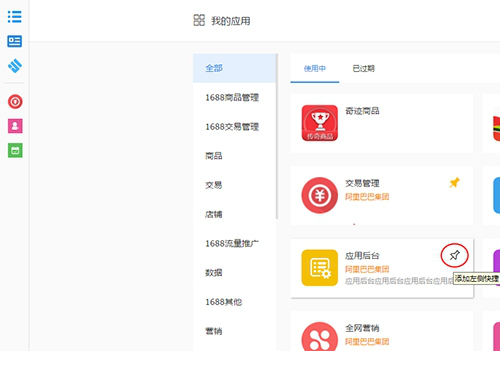Select the 全部 category
This screenshot has height=365, width=500.
pyautogui.click(x=234, y=68)
